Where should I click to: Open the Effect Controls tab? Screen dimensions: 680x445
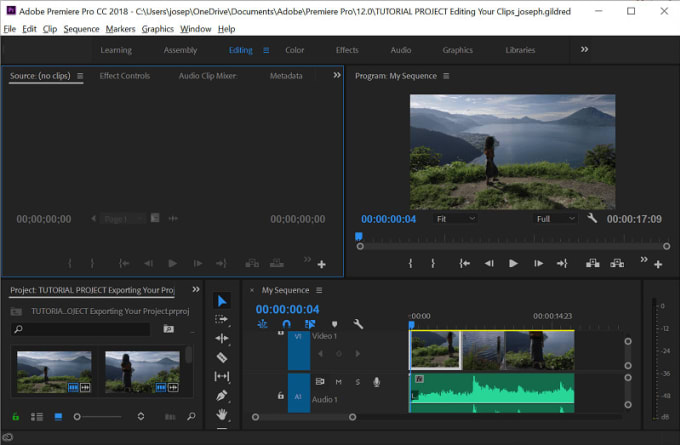click(124, 76)
